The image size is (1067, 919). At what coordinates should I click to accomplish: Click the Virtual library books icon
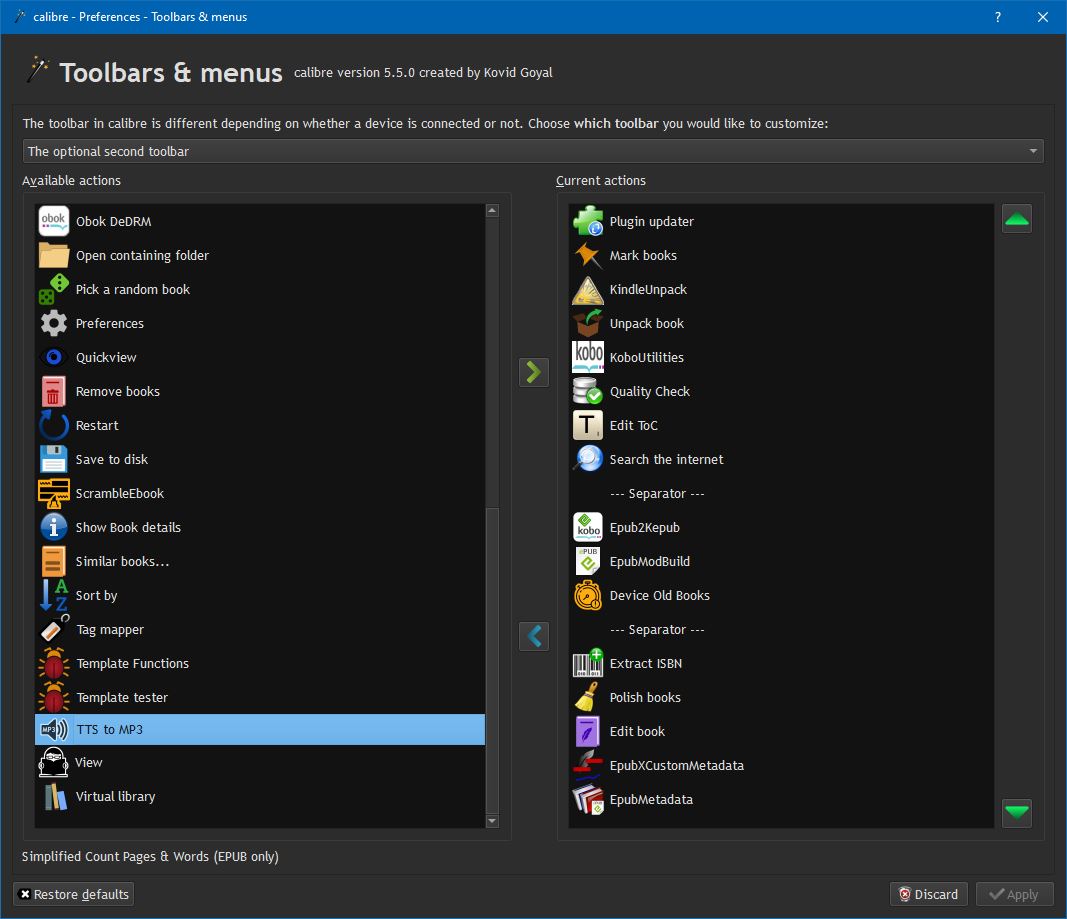55,797
